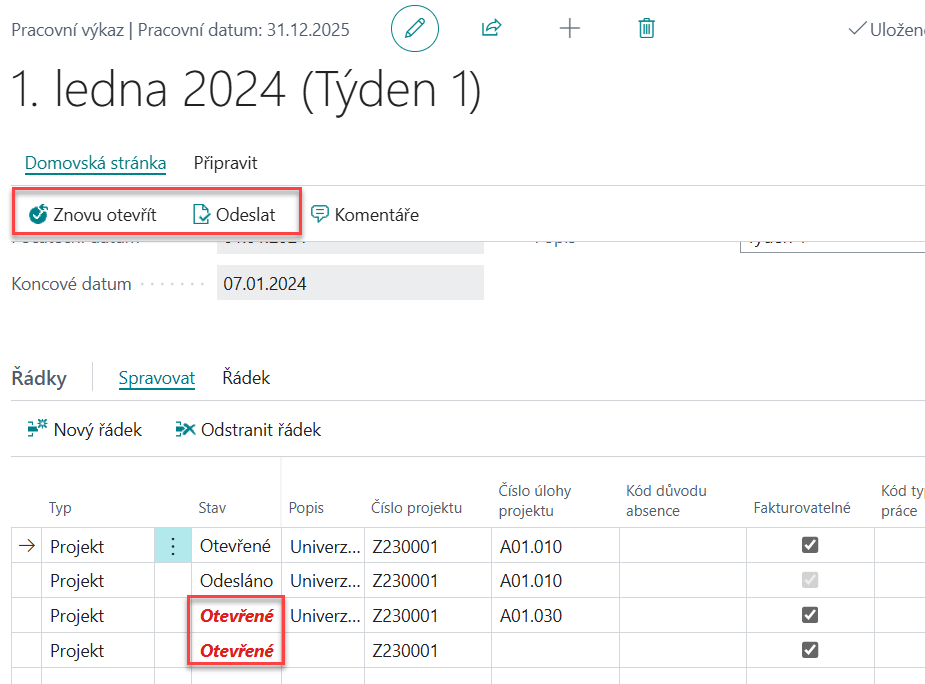Click Stav column header
Viewport: 925px width, 684px height.
(x=212, y=508)
